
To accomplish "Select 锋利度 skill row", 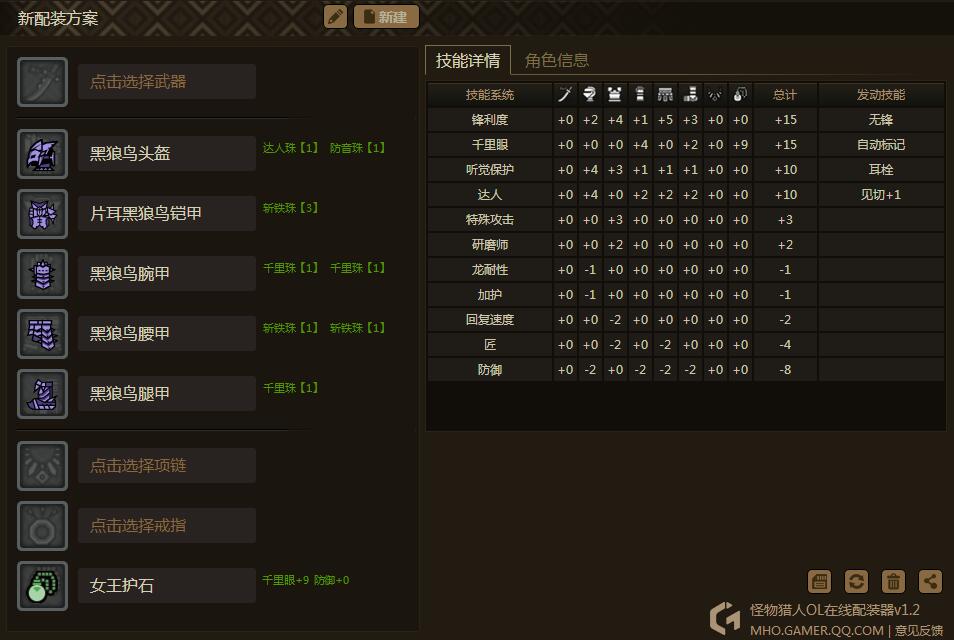I will 686,120.
